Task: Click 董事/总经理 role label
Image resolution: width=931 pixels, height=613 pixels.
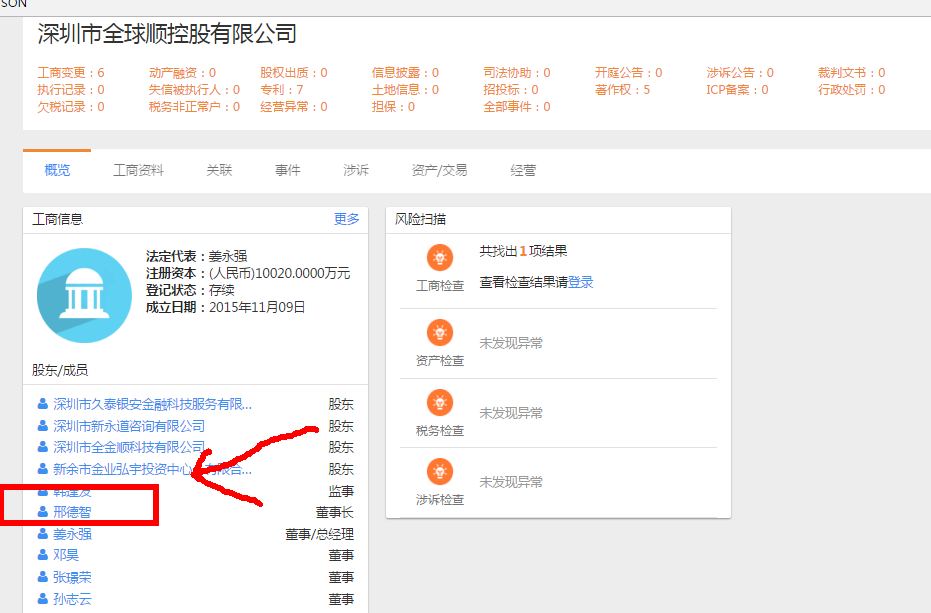Action: click(x=319, y=534)
